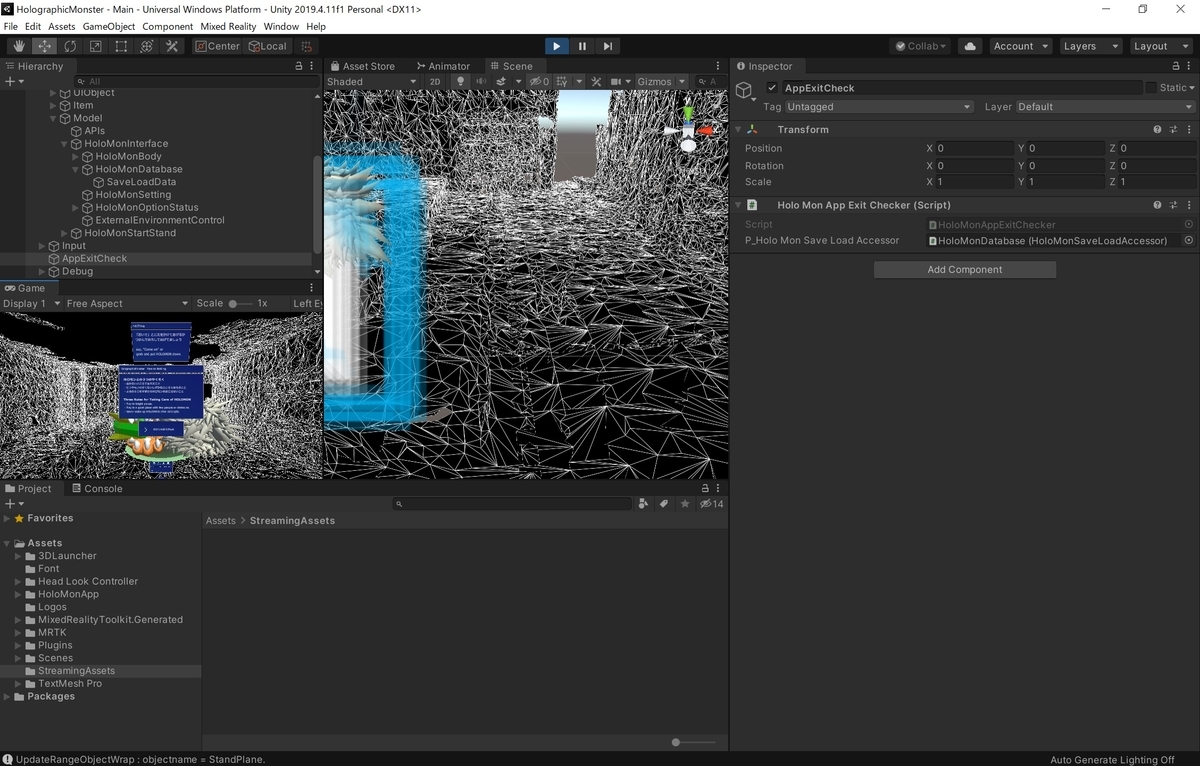Image resolution: width=1200 pixels, height=766 pixels.
Task: Open the Free Aspect dropdown
Action: coord(127,303)
